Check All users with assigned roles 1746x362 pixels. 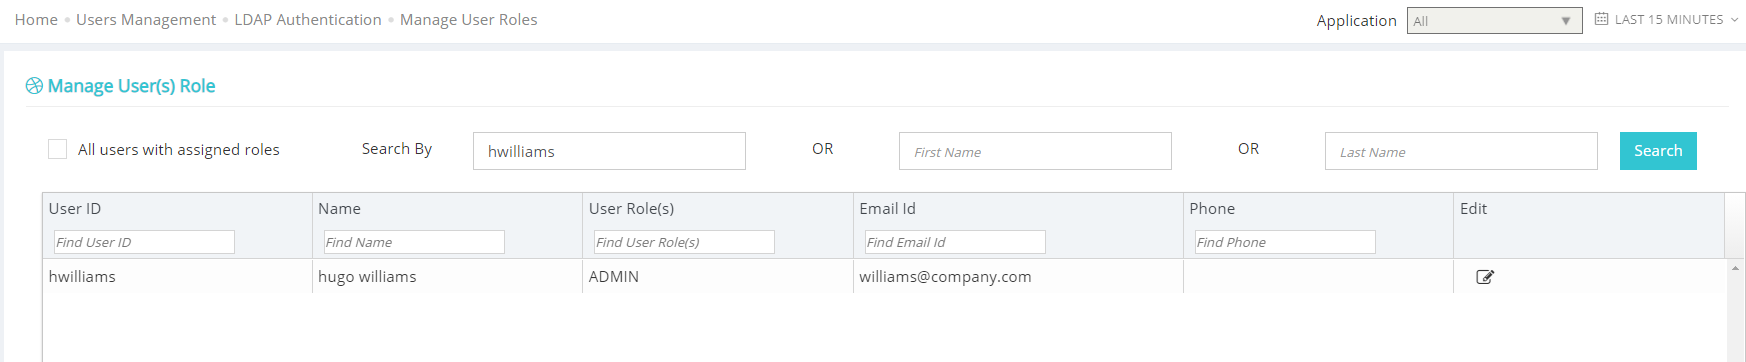point(57,149)
